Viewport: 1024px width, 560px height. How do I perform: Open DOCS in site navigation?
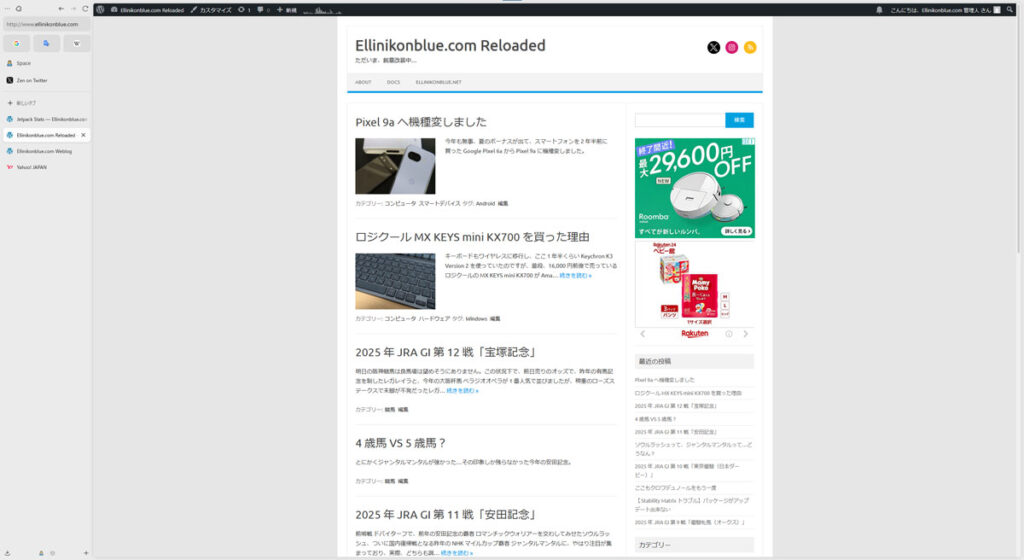point(393,82)
